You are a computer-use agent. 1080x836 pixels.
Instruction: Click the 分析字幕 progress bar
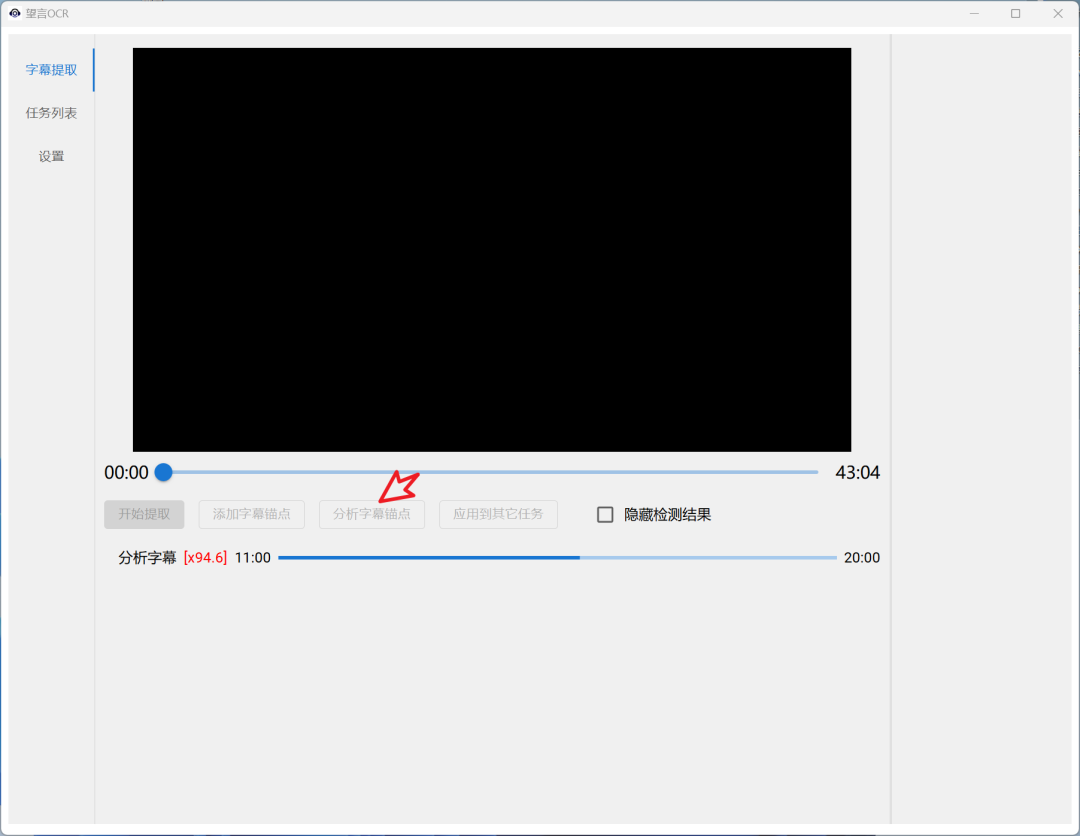click(557, 558)
